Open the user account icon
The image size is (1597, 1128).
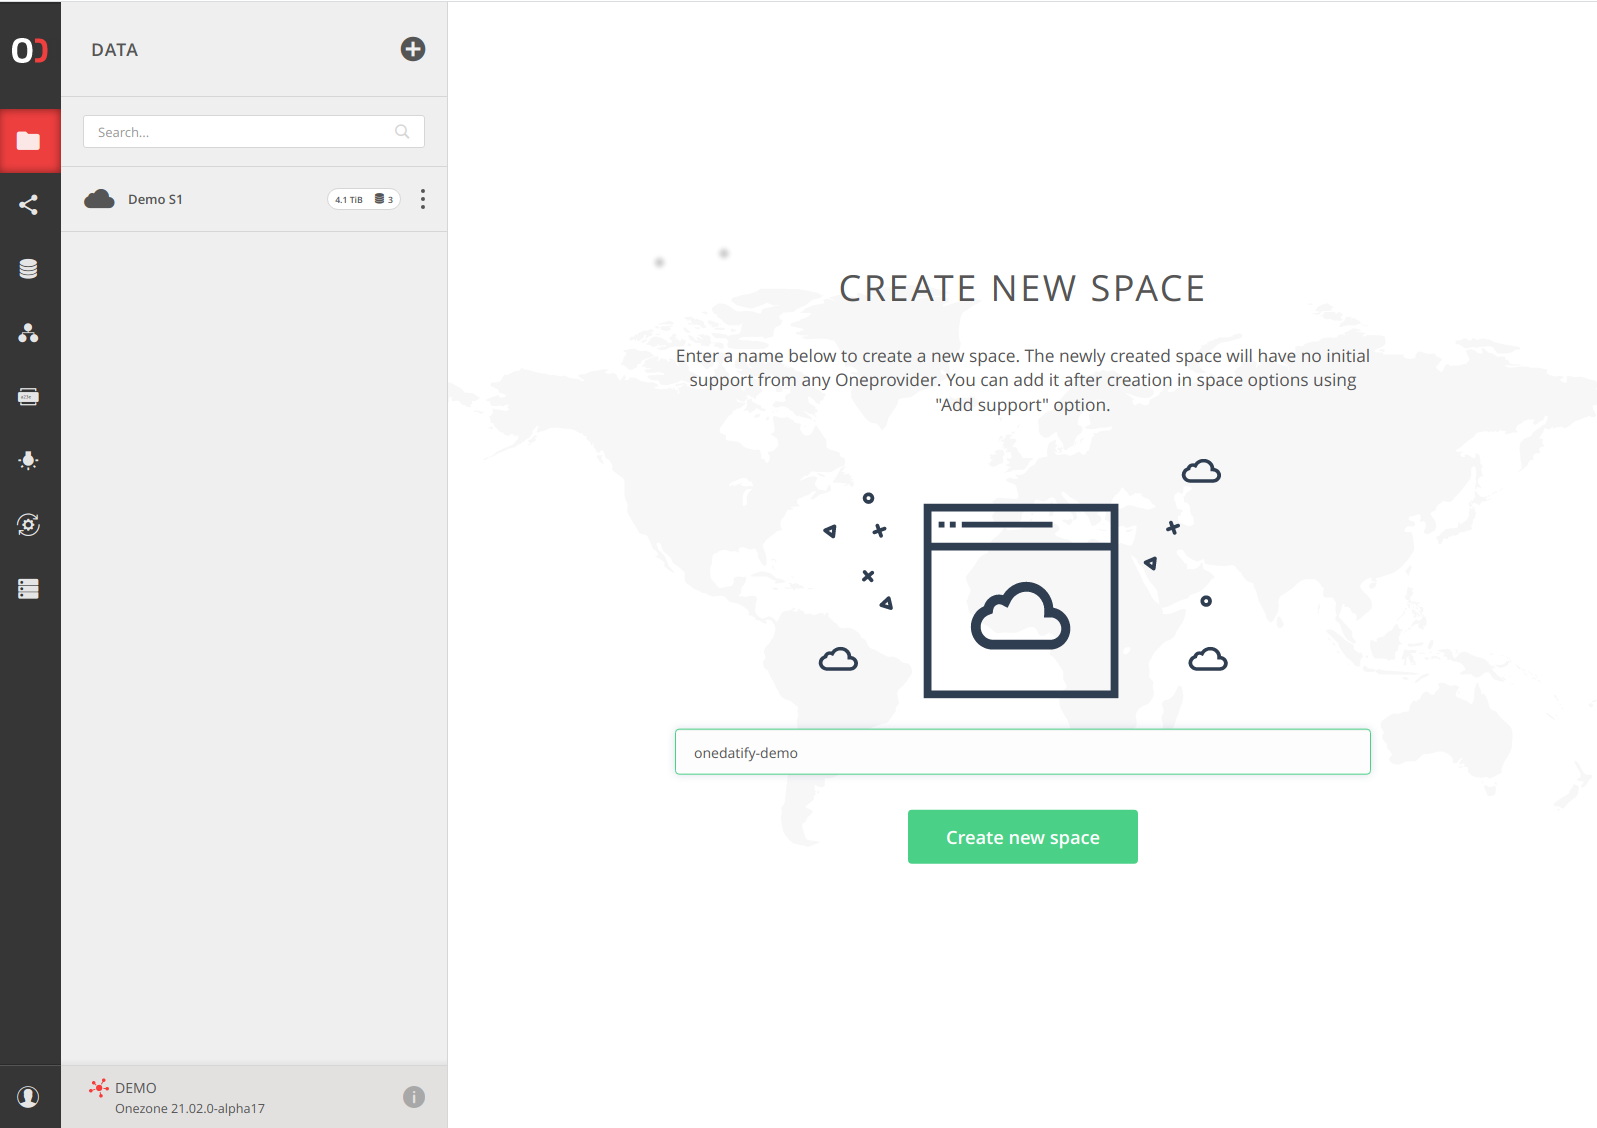29,1097
